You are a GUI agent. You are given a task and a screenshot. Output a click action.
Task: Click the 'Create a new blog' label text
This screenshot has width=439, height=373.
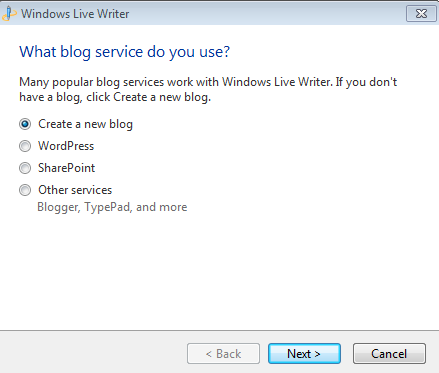pos(85,124)
